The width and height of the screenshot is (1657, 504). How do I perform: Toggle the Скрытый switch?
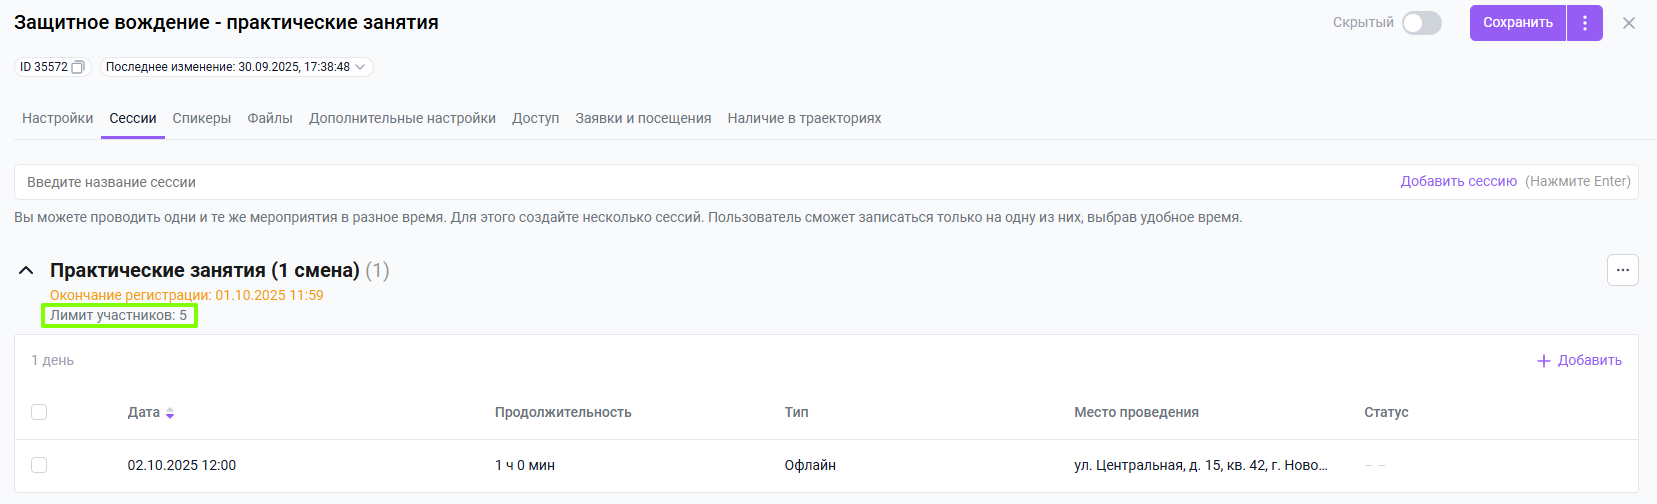coord(1421,23)
